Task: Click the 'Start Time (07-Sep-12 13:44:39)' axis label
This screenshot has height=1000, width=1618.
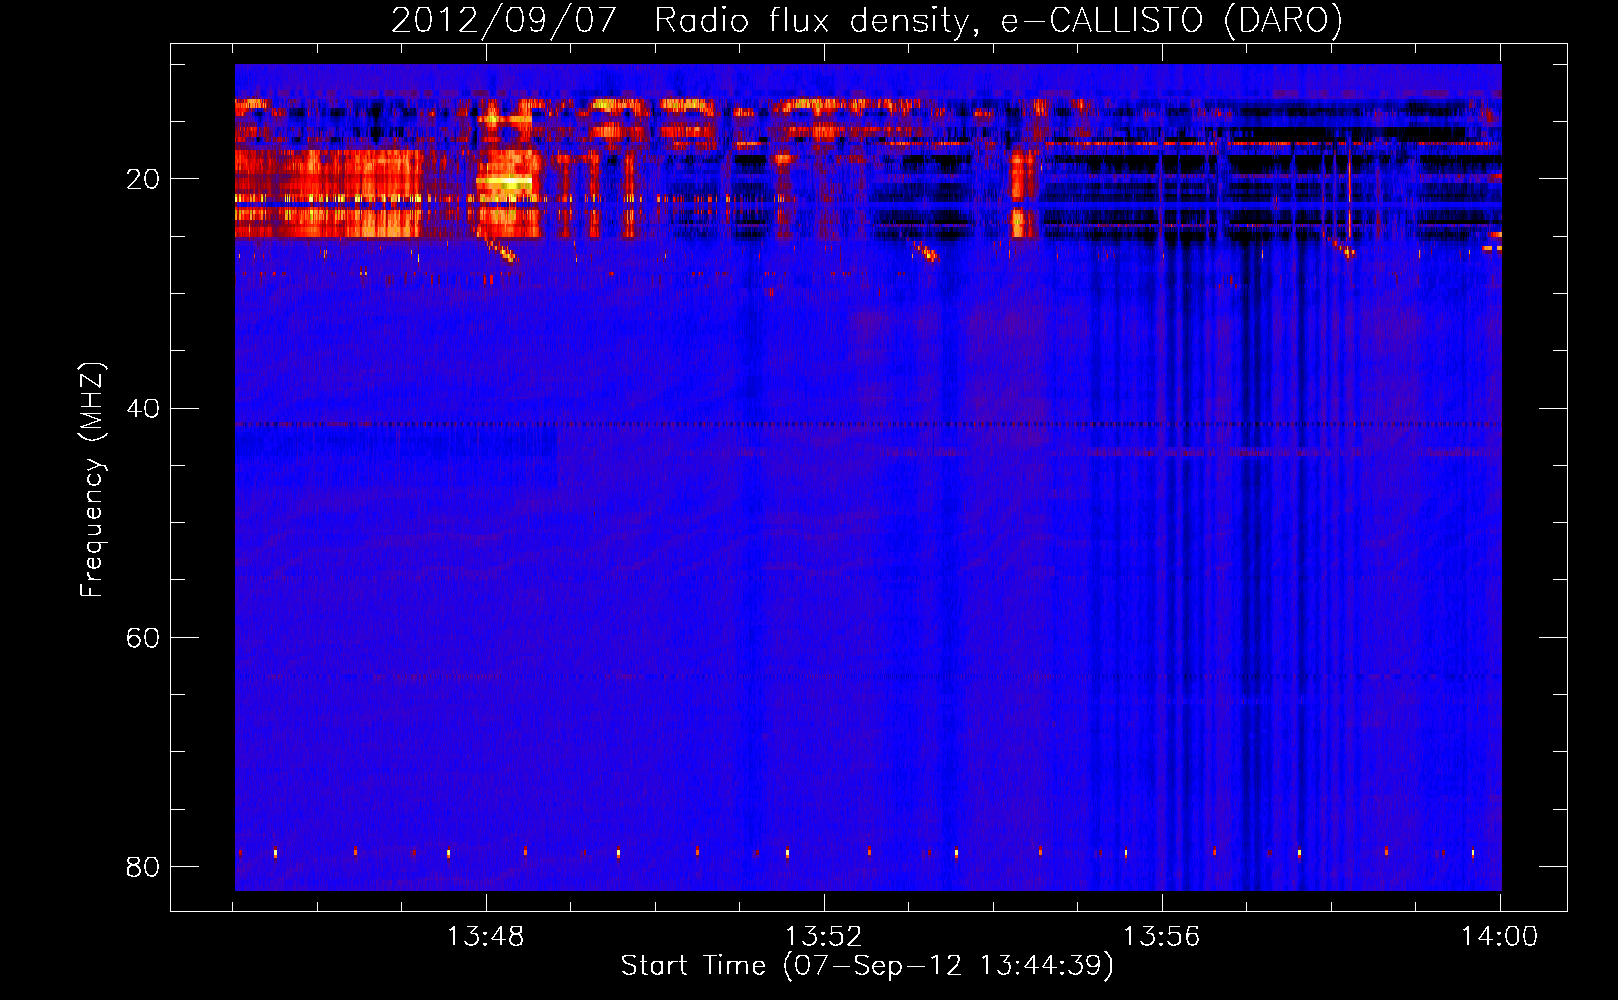Action: [x=867, y=966]
